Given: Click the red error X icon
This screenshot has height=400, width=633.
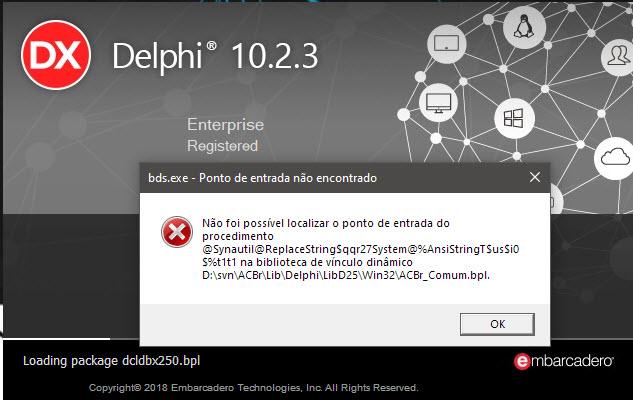Looking at the screenshot, I should coord(177,232).
